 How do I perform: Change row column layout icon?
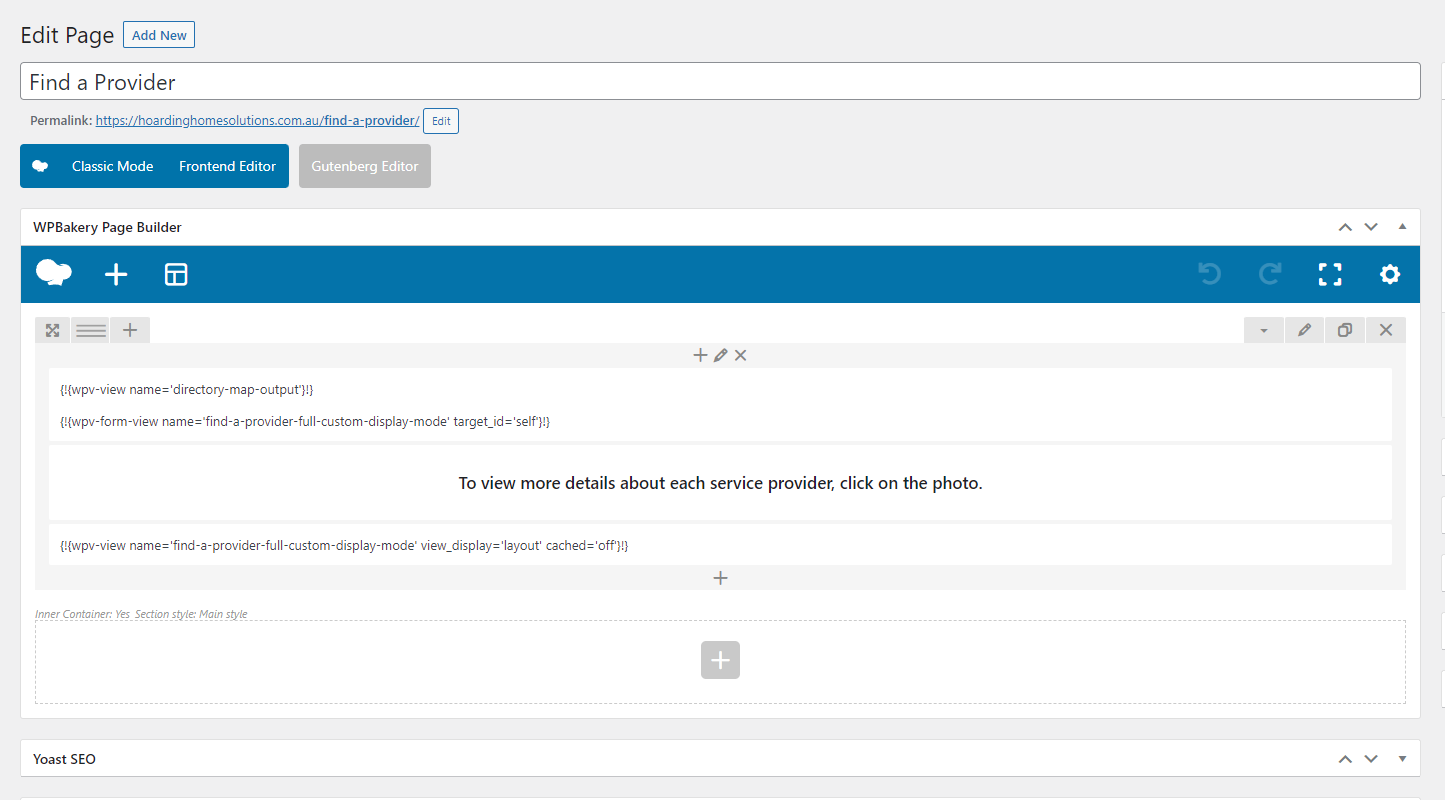91,330
